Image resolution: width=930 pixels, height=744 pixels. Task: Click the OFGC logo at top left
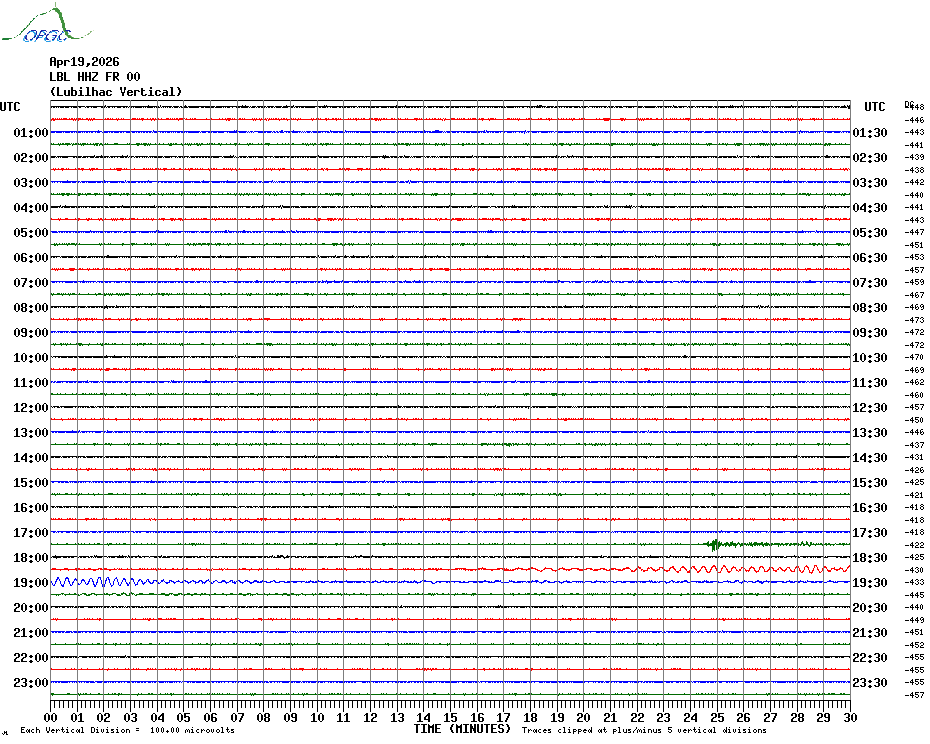click(46, 23)
